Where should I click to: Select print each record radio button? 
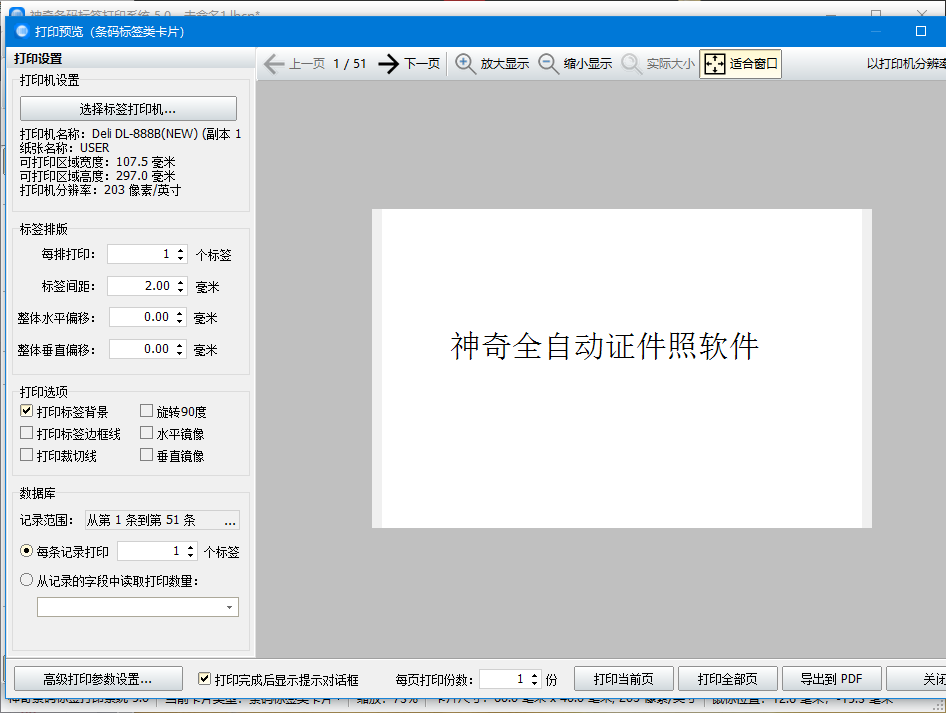click(26, 551)
